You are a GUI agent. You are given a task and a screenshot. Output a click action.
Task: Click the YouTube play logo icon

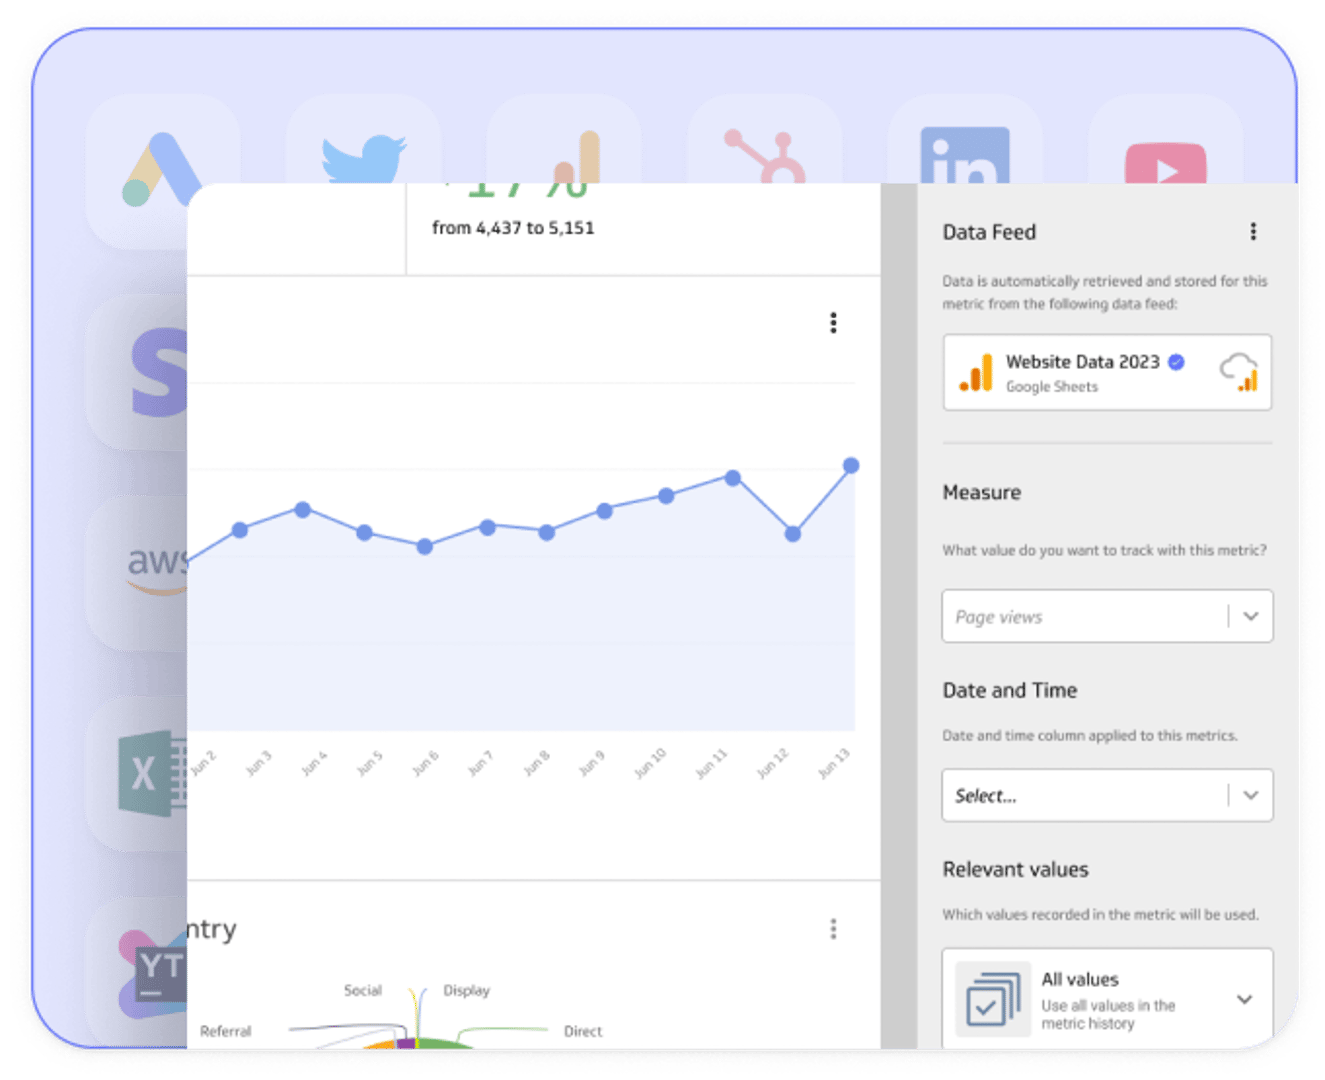[1165, 163]
